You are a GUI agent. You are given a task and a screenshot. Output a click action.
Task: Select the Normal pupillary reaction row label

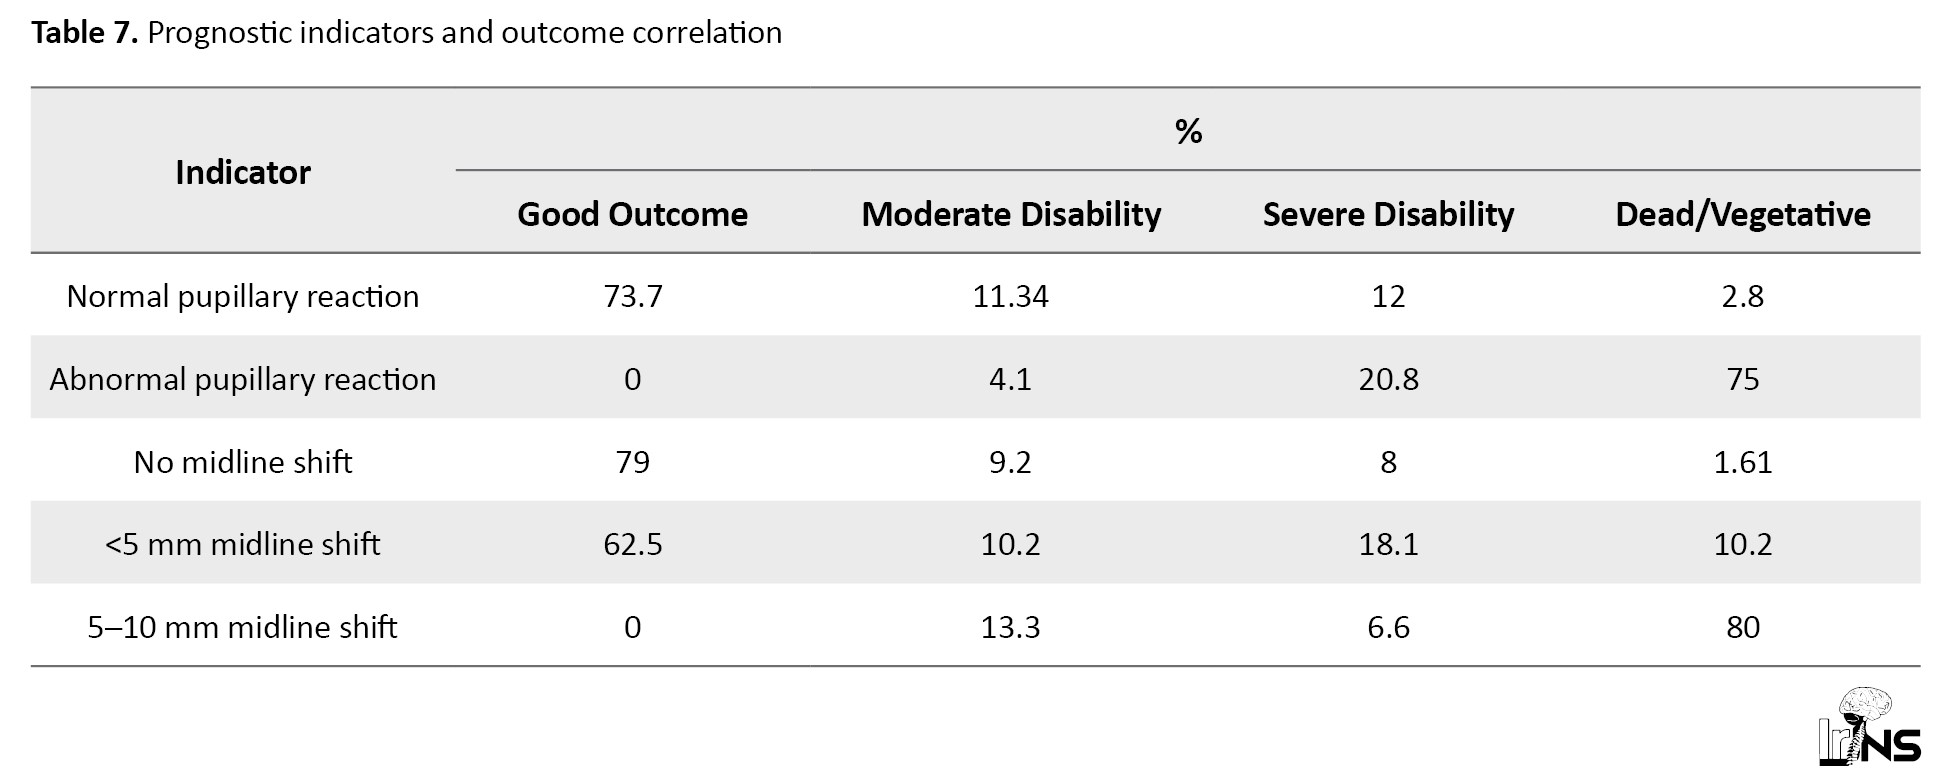coord(243,296)
